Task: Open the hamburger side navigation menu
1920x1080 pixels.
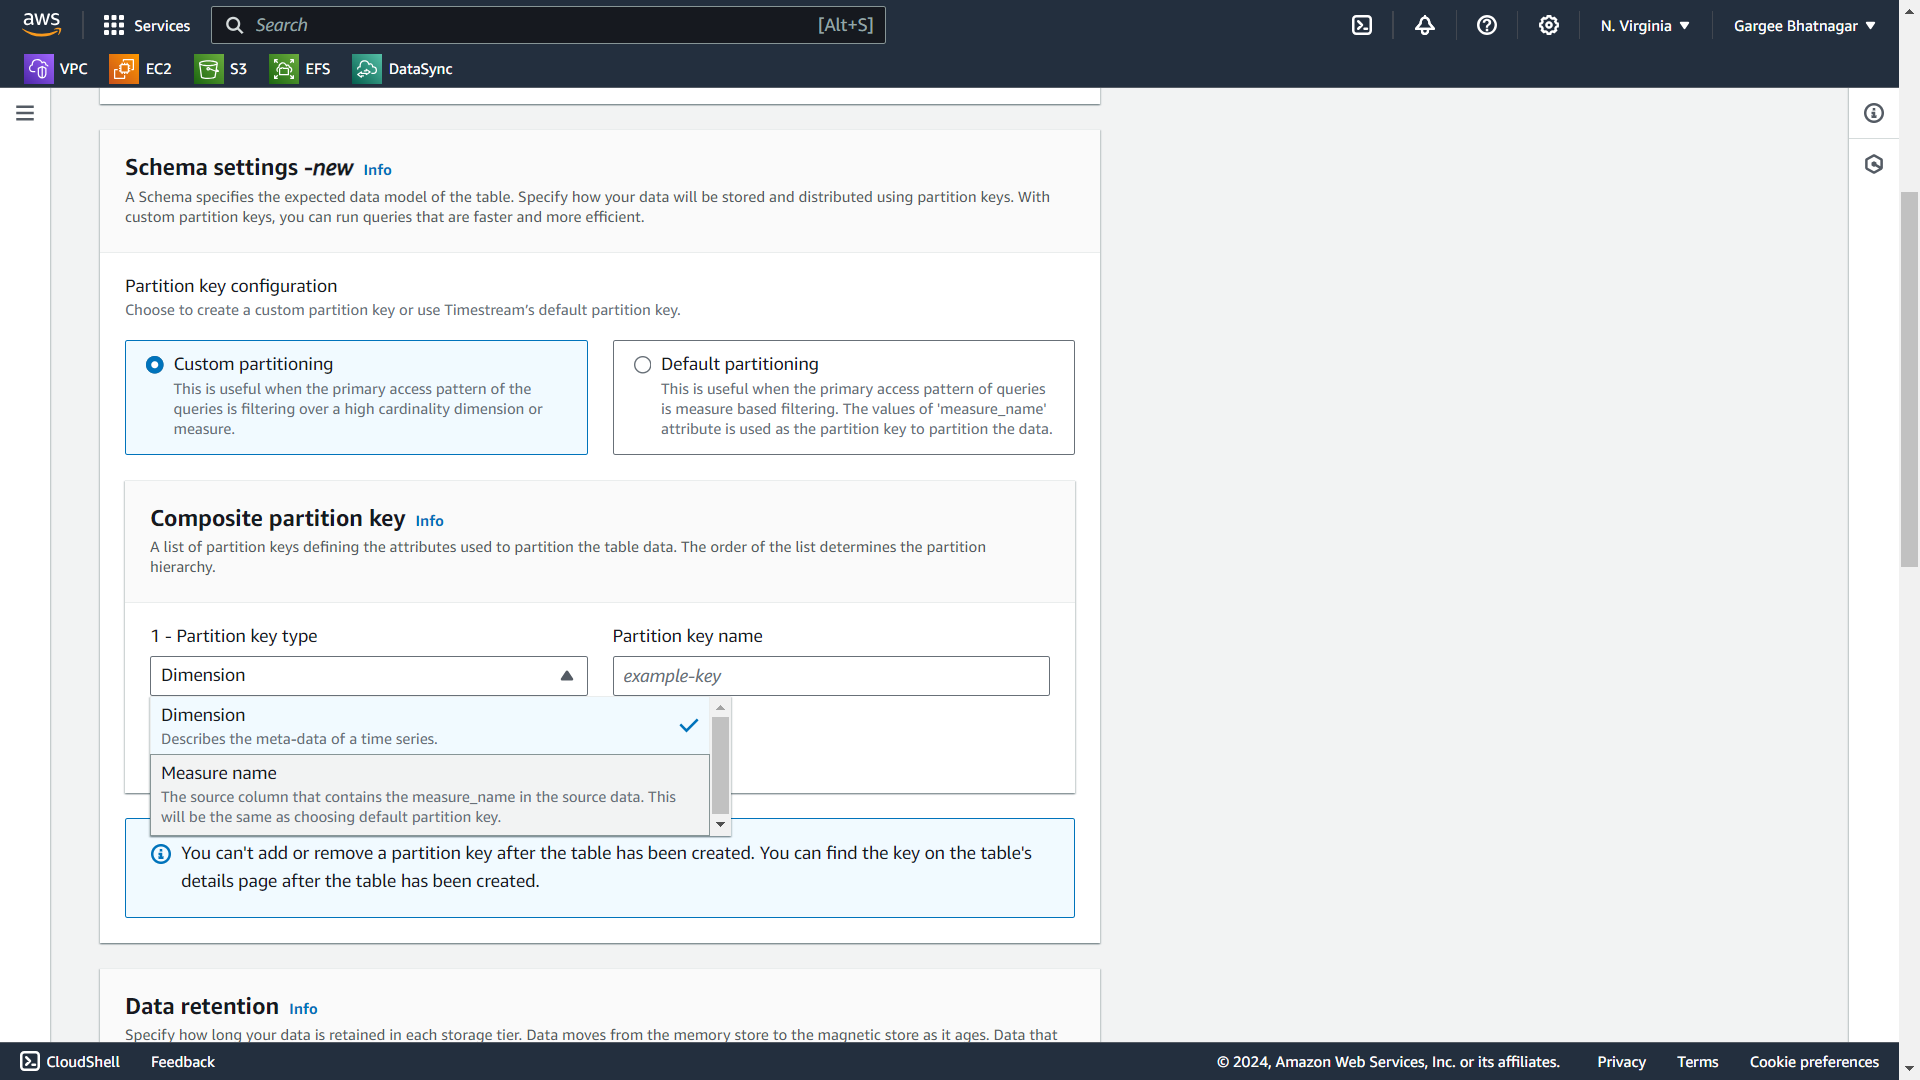Action: (x=25, y=113)
